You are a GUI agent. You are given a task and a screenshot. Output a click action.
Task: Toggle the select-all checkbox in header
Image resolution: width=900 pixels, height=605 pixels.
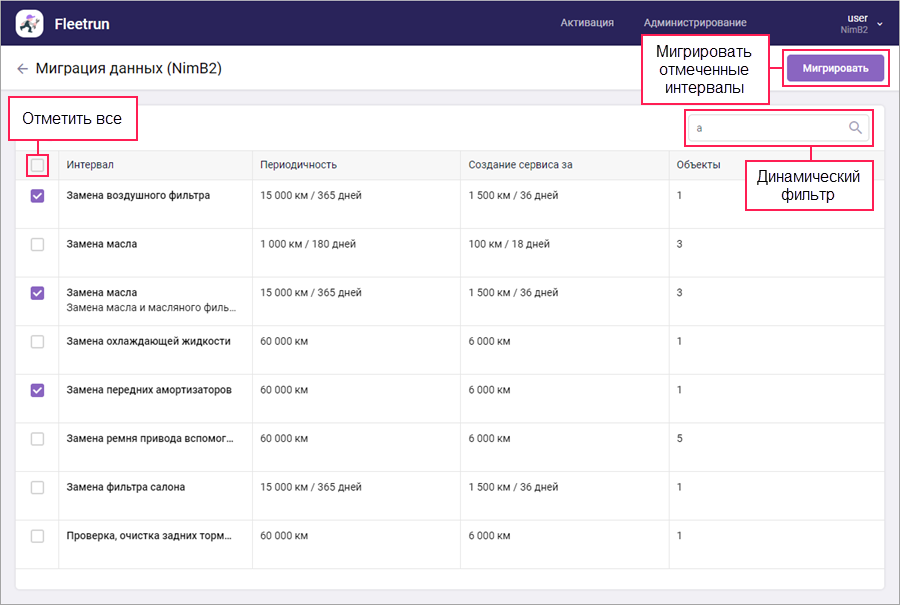(x=37, y=165)
